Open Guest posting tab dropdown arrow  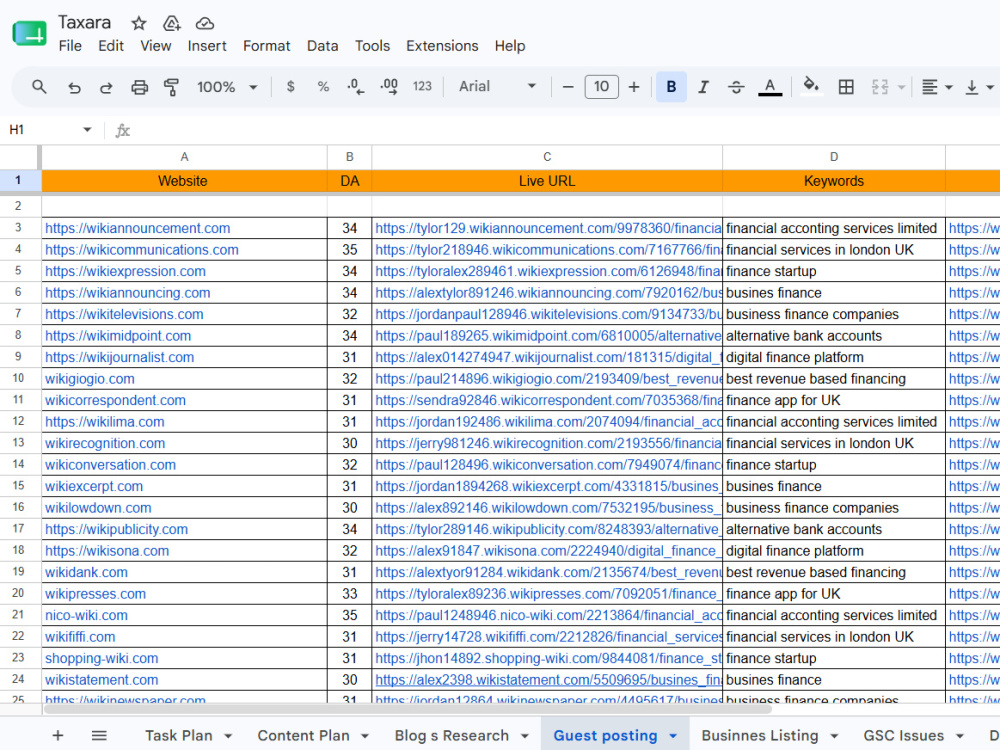pyautogui.click(x=673, y=736)
